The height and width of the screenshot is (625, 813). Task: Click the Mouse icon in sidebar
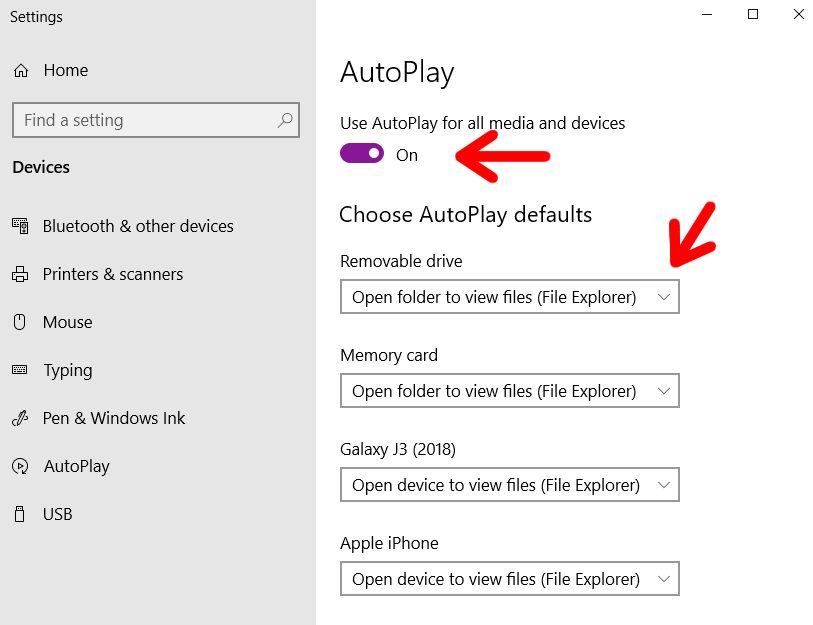tap(20, 322)
